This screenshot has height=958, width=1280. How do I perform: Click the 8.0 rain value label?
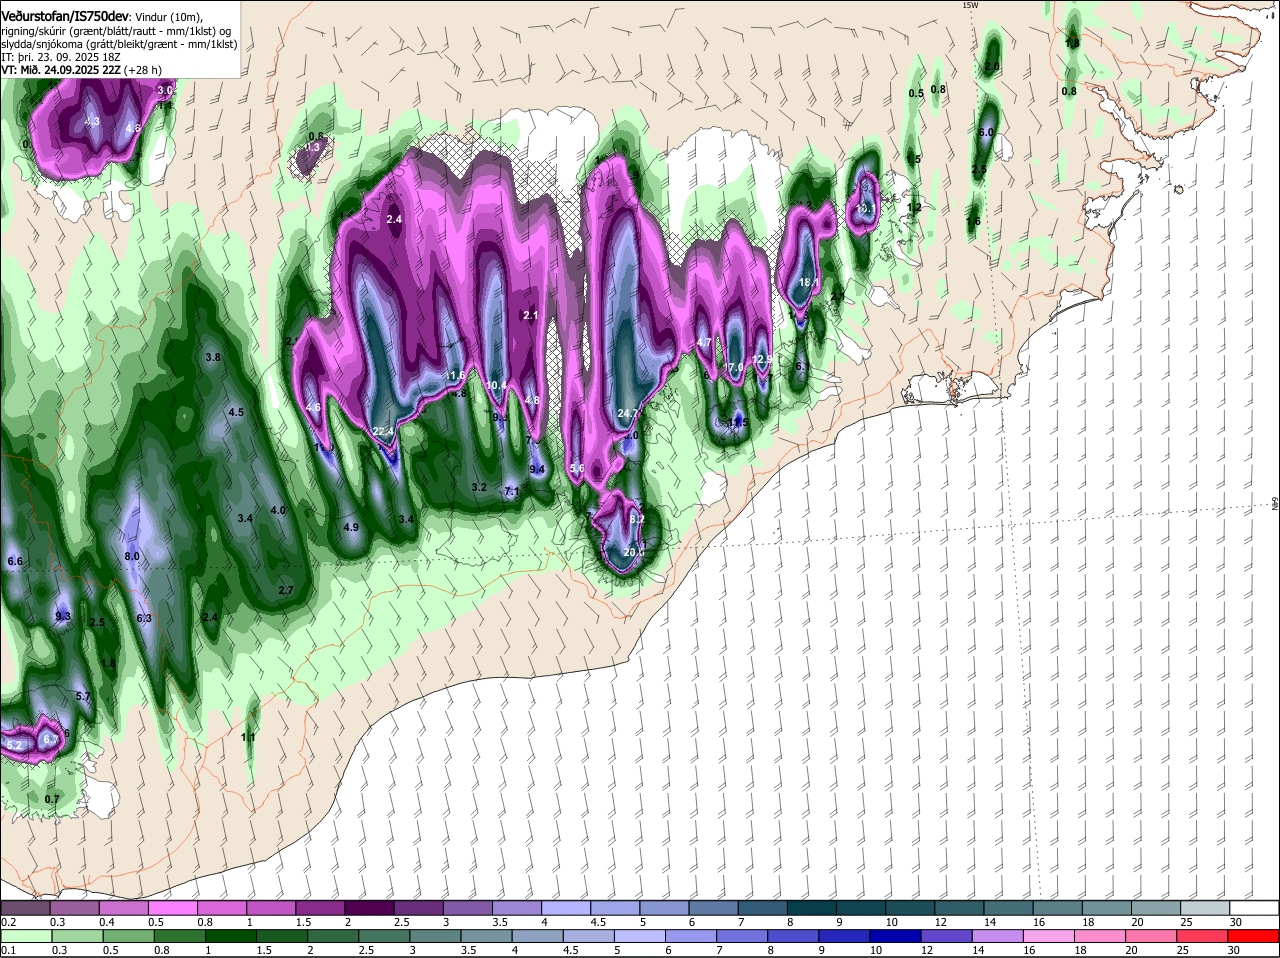[132, 556]
